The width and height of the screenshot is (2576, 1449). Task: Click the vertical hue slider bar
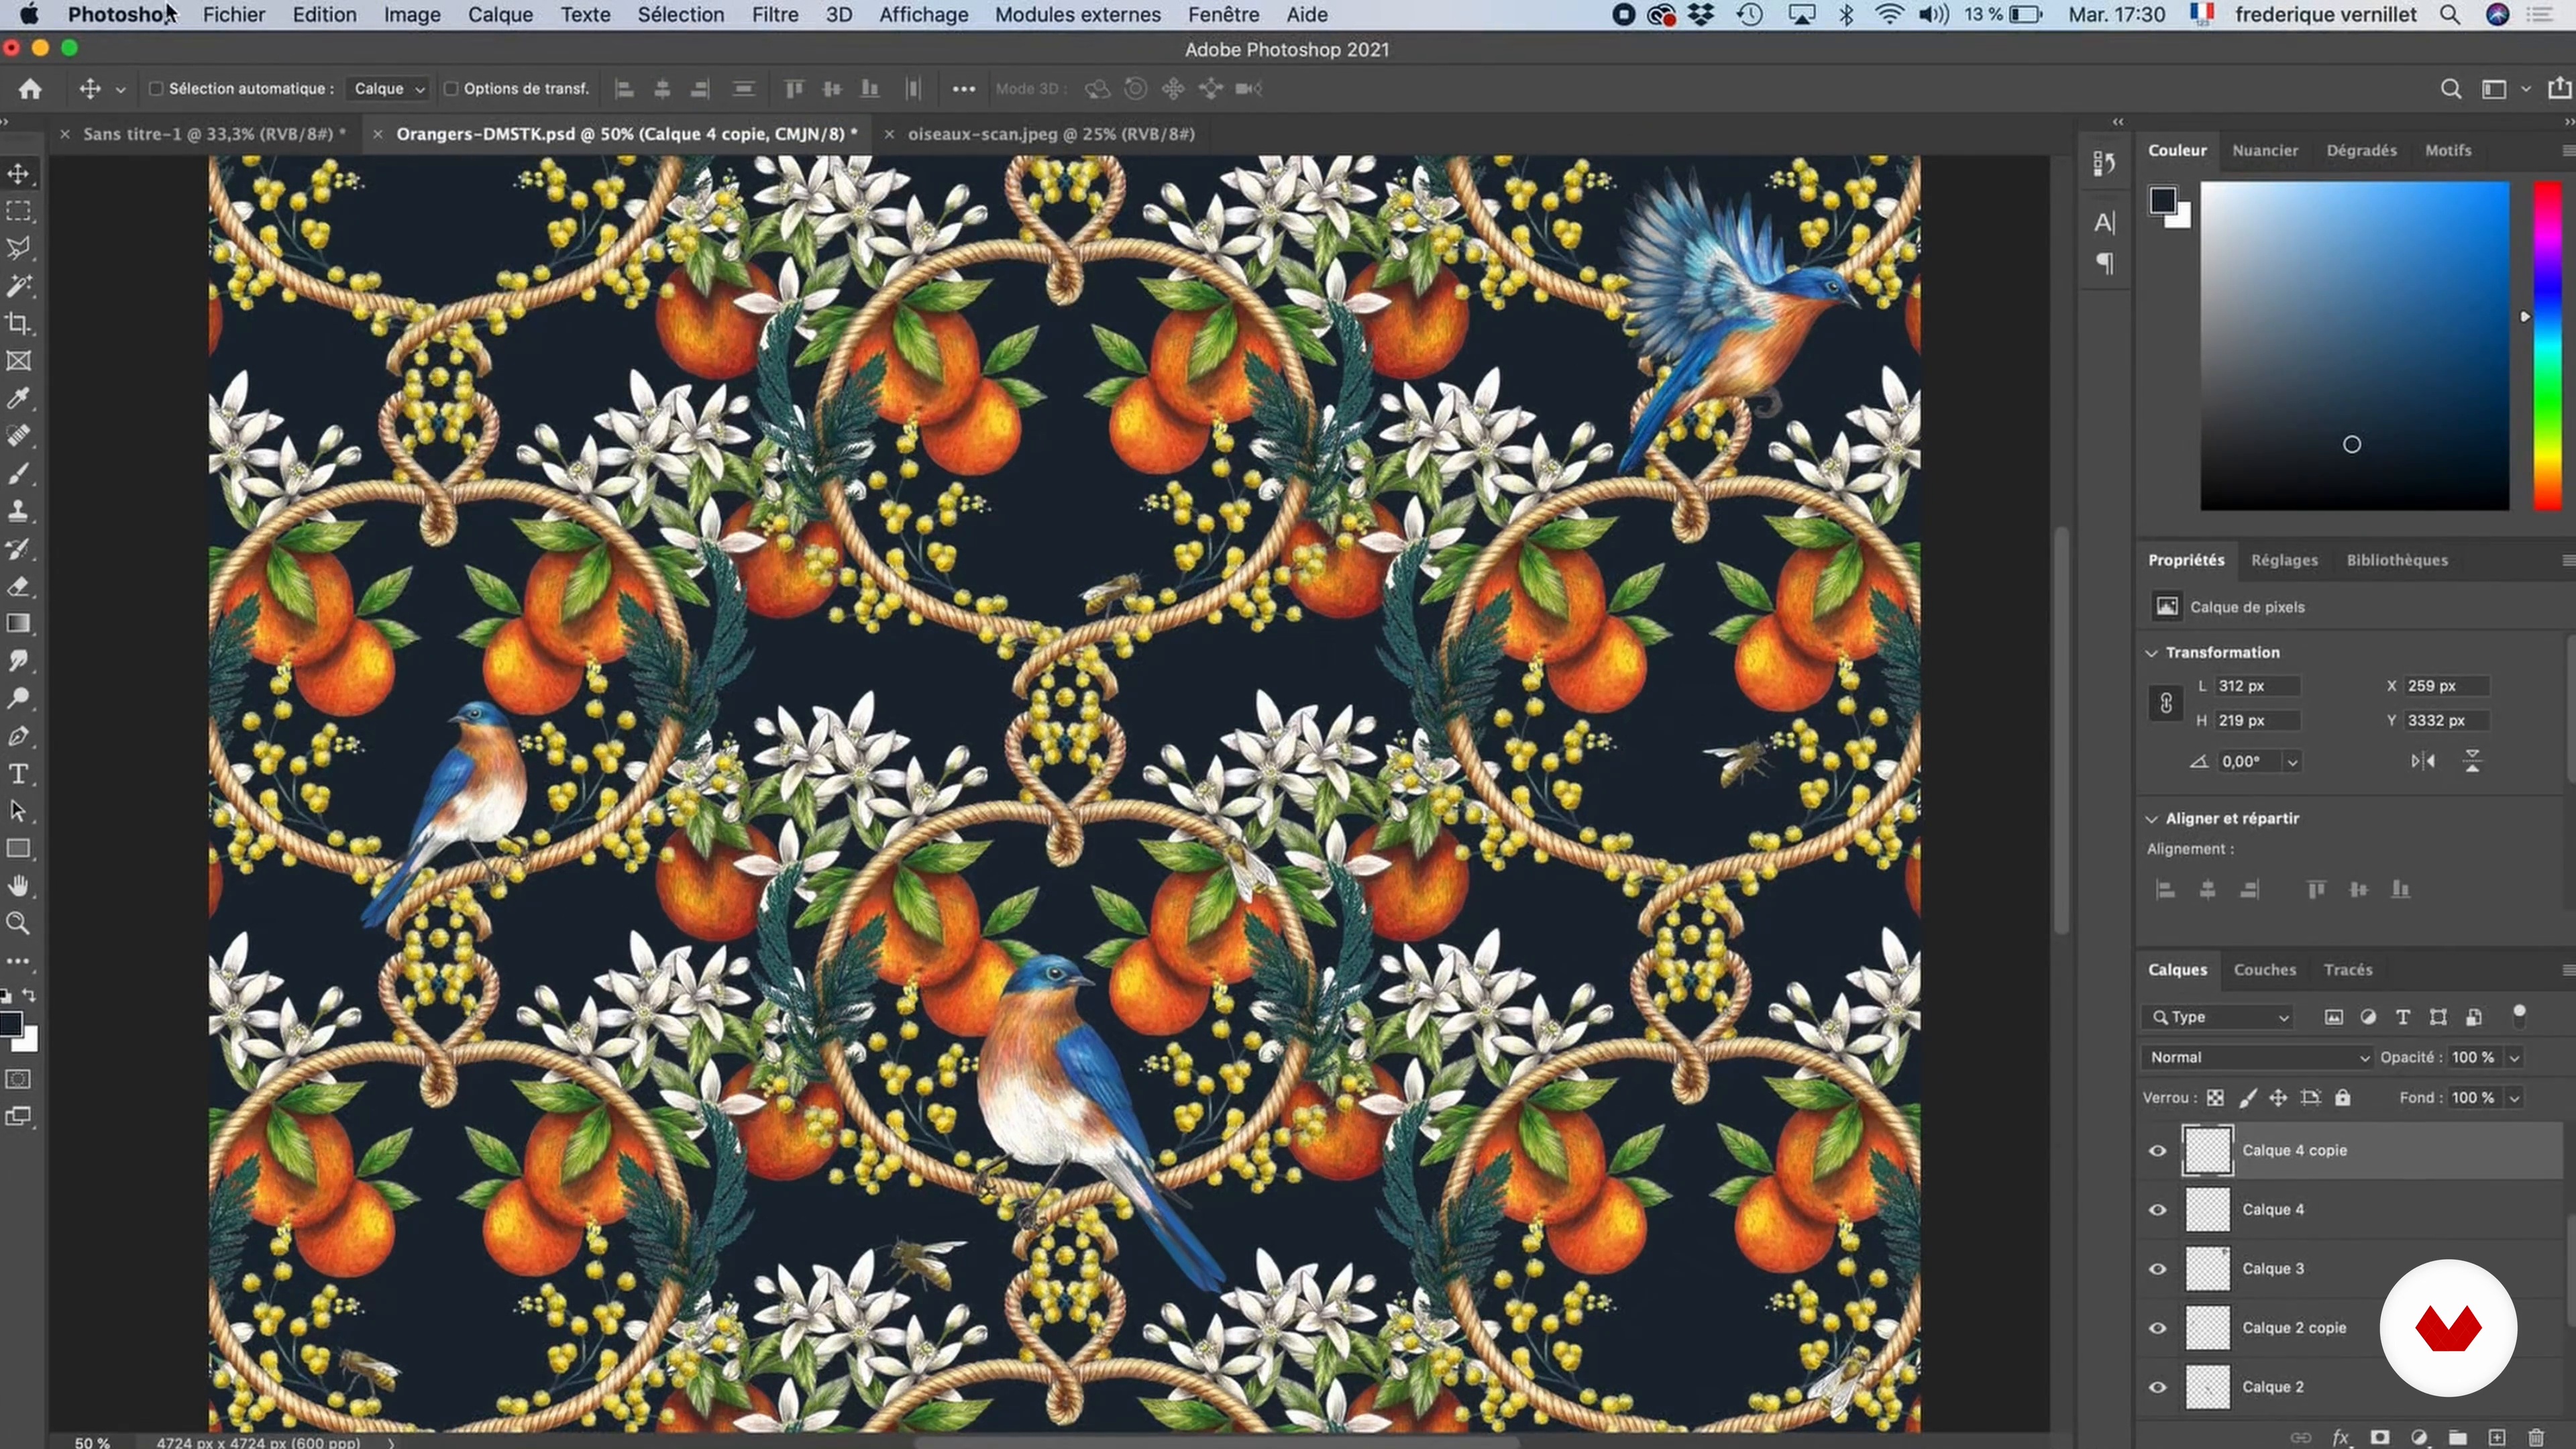point(2546,345)
